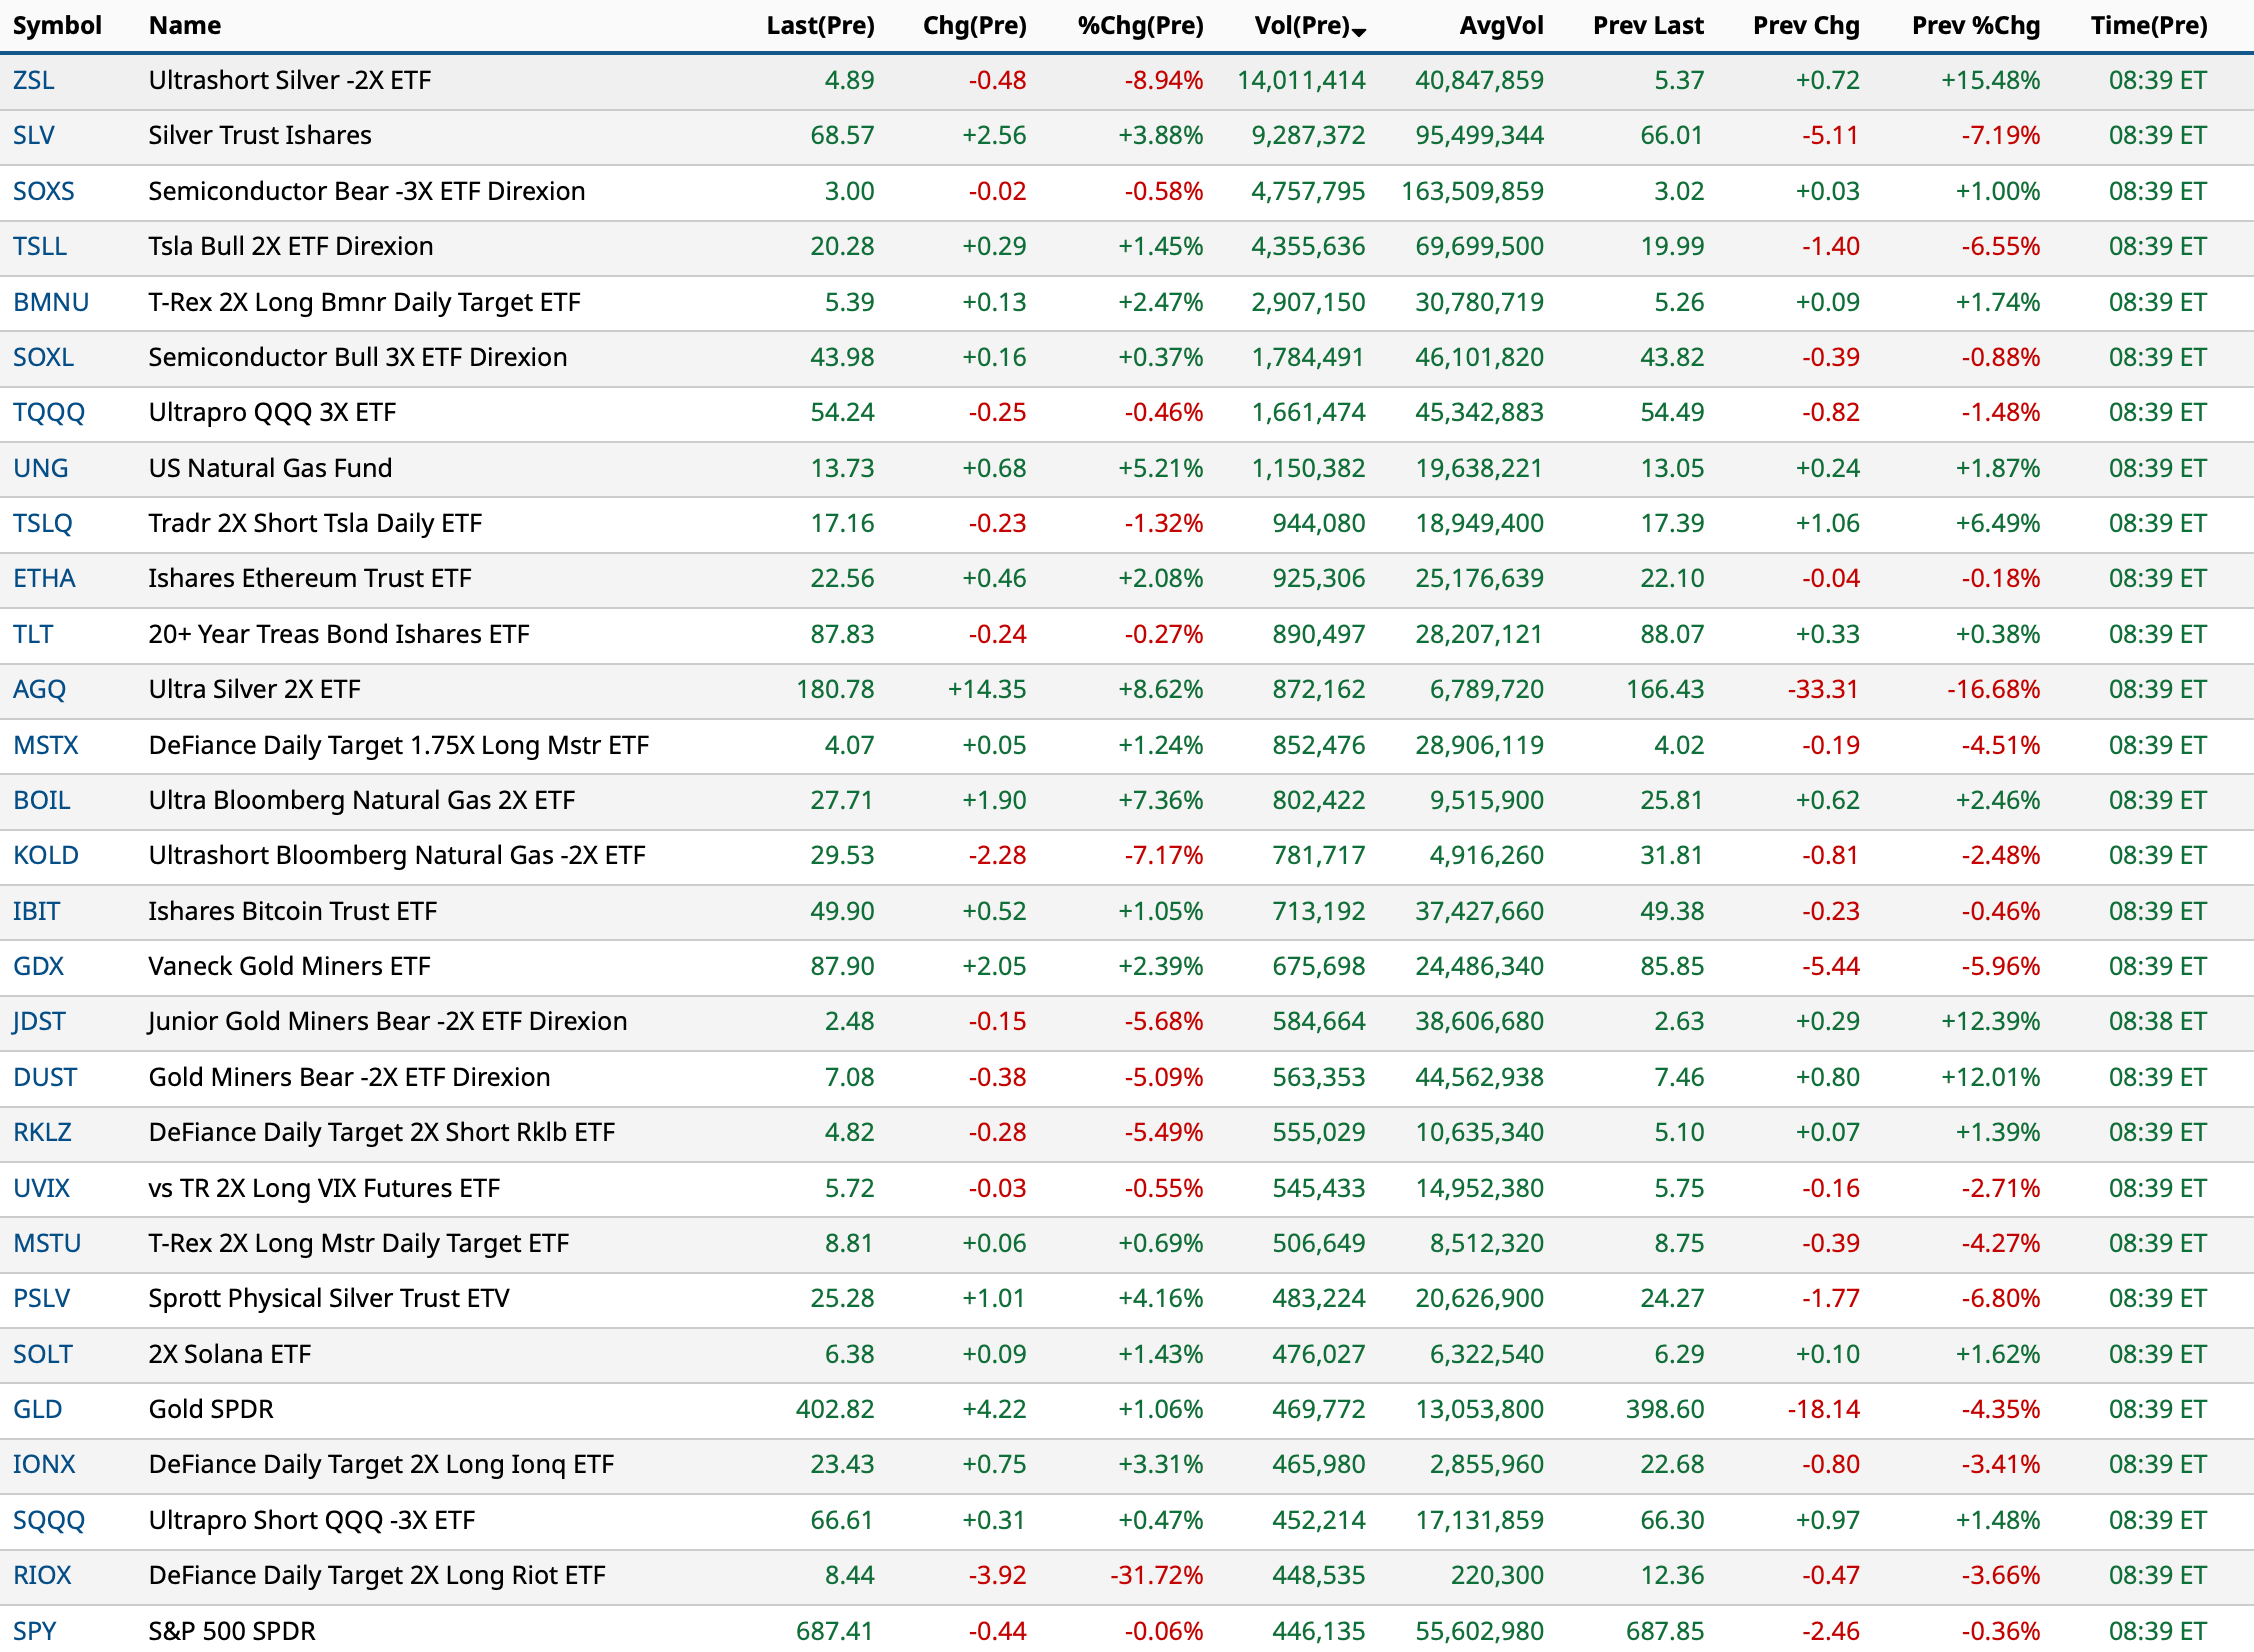Open the RIOX ticker link
This screenshot has height=1652, width=2254.
(42, 1575)
